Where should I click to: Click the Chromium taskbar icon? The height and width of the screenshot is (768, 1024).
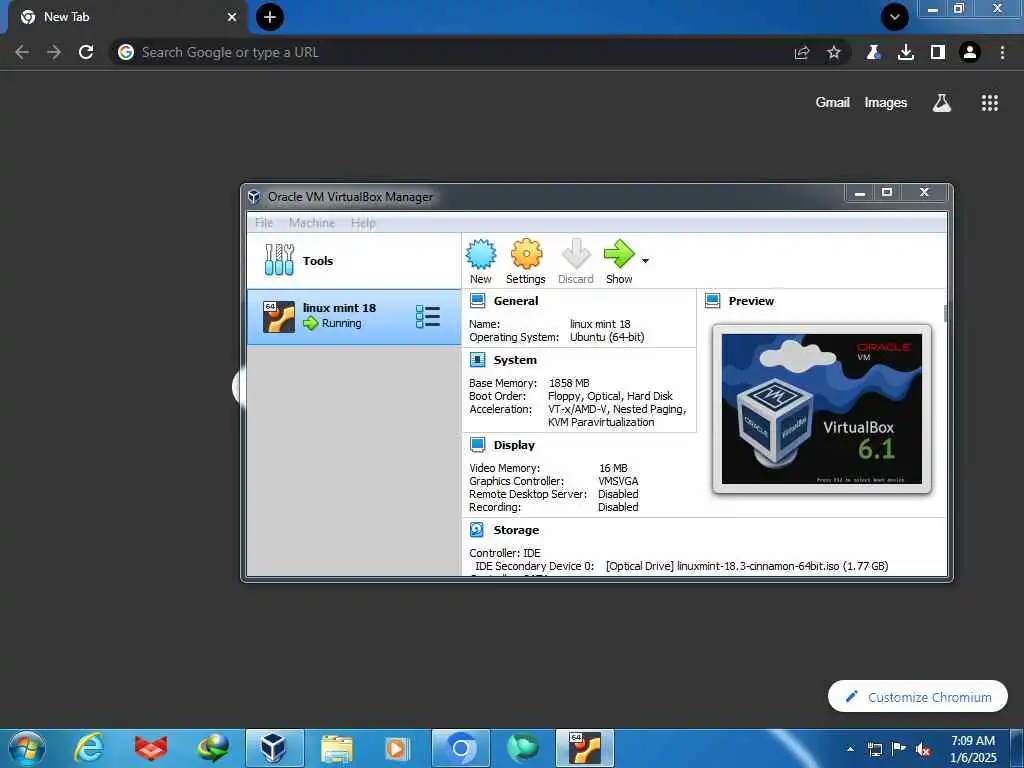[460, 748]
